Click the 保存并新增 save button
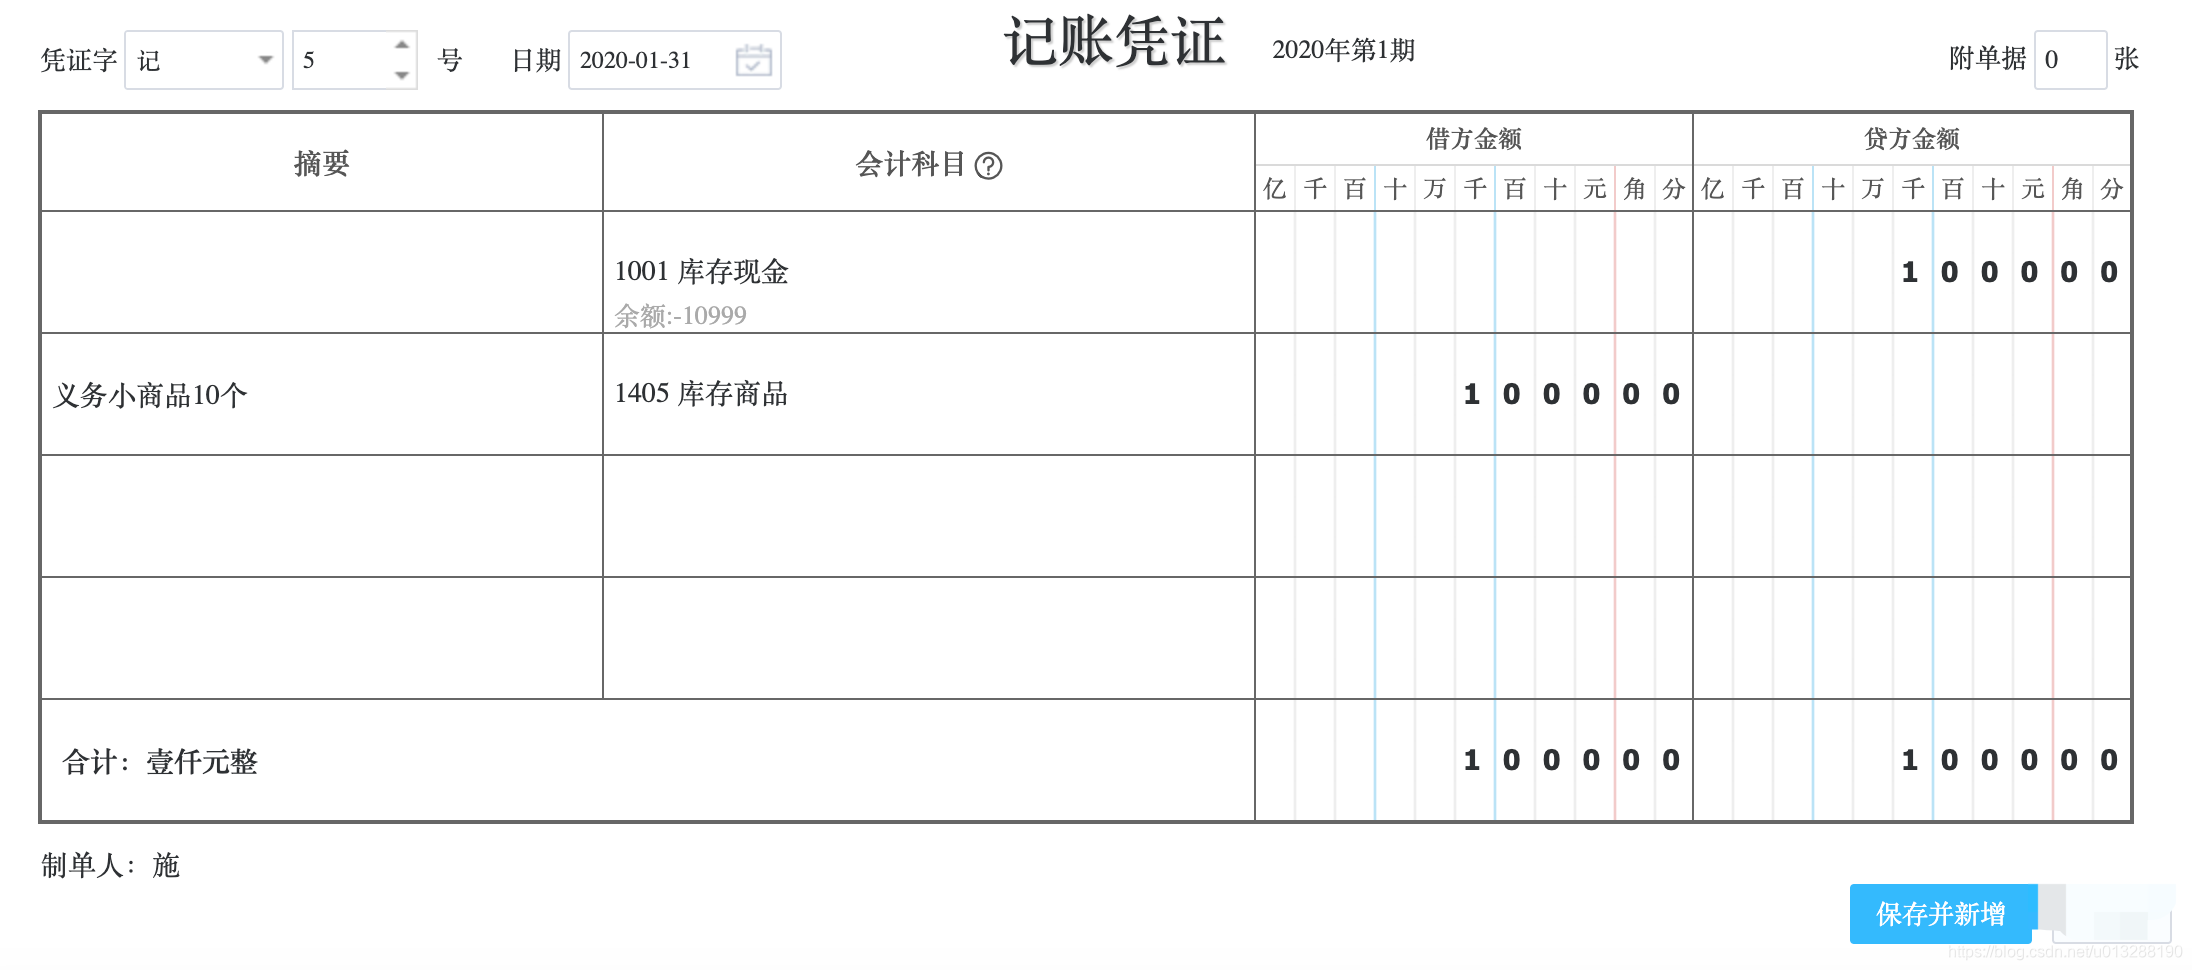Image resolution: width=2192 pixels, height=970 pixels. pyautogui.click(x=1943, y=913)
